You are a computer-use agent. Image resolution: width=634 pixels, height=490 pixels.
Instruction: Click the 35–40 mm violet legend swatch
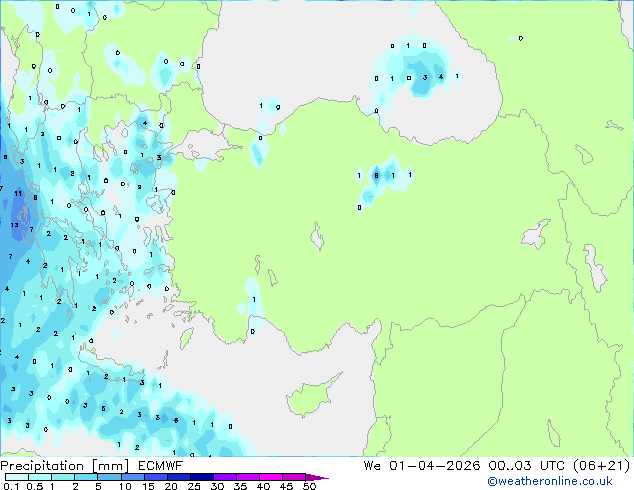[247, 477]
